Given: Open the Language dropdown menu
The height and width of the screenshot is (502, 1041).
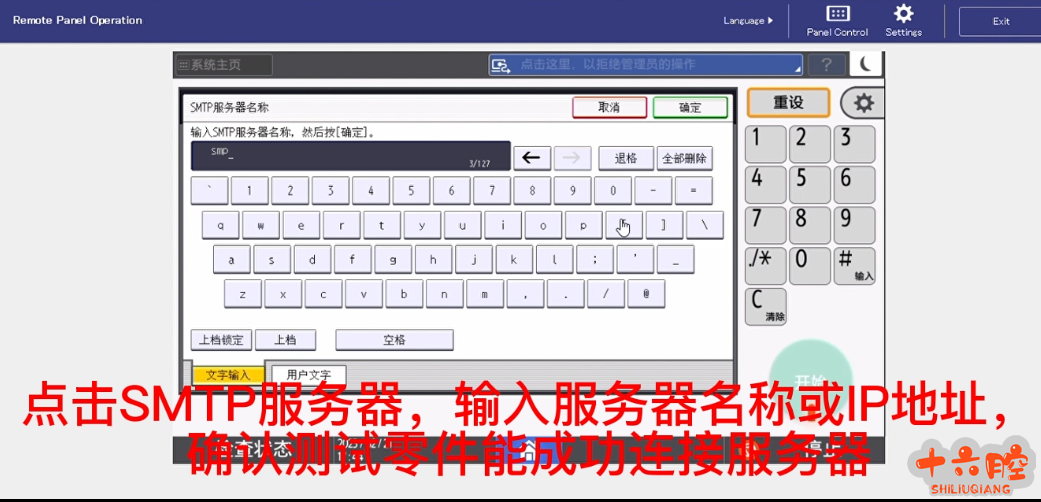Looking at the screenshot, I should [x=748, y=20].
